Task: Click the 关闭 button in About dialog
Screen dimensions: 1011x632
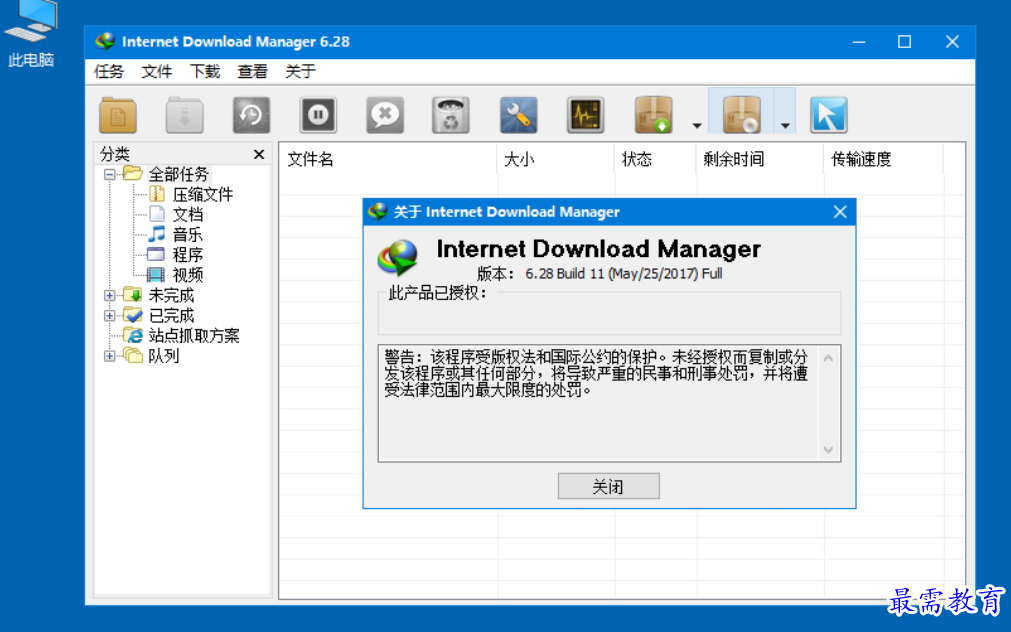Action: click(608, 486)
